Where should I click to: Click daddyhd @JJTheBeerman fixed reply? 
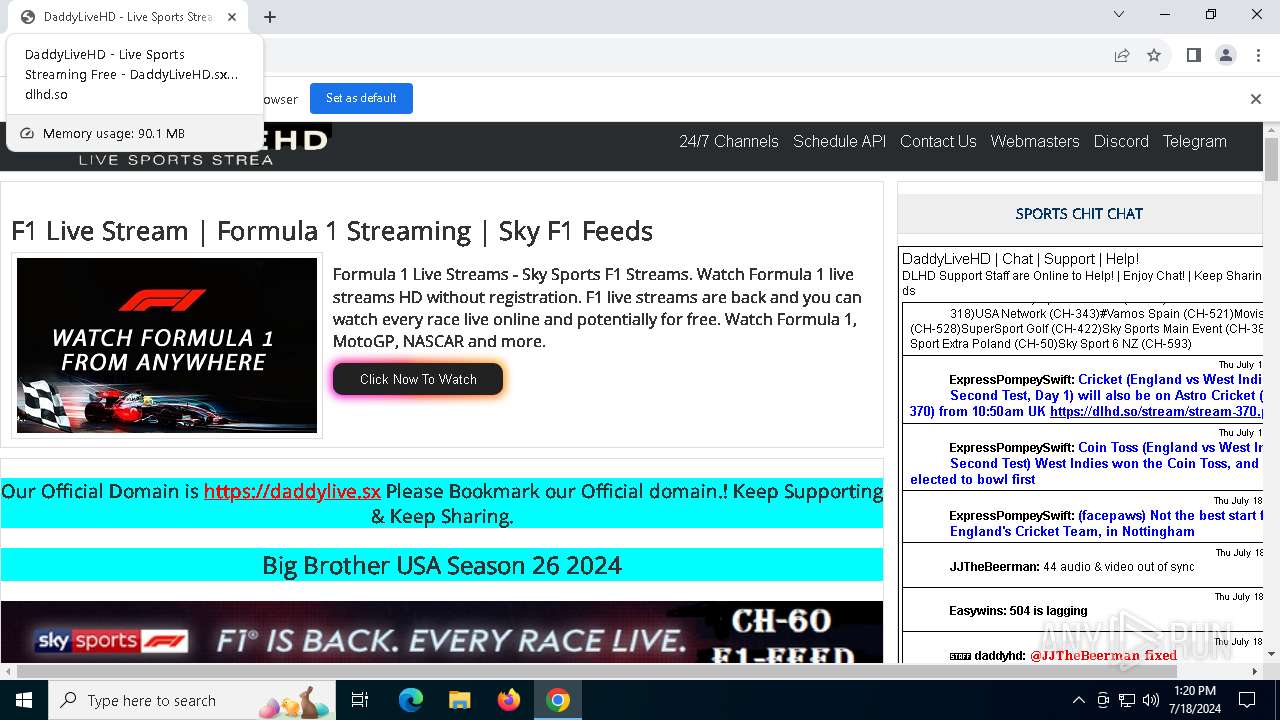coord(1063,655)
